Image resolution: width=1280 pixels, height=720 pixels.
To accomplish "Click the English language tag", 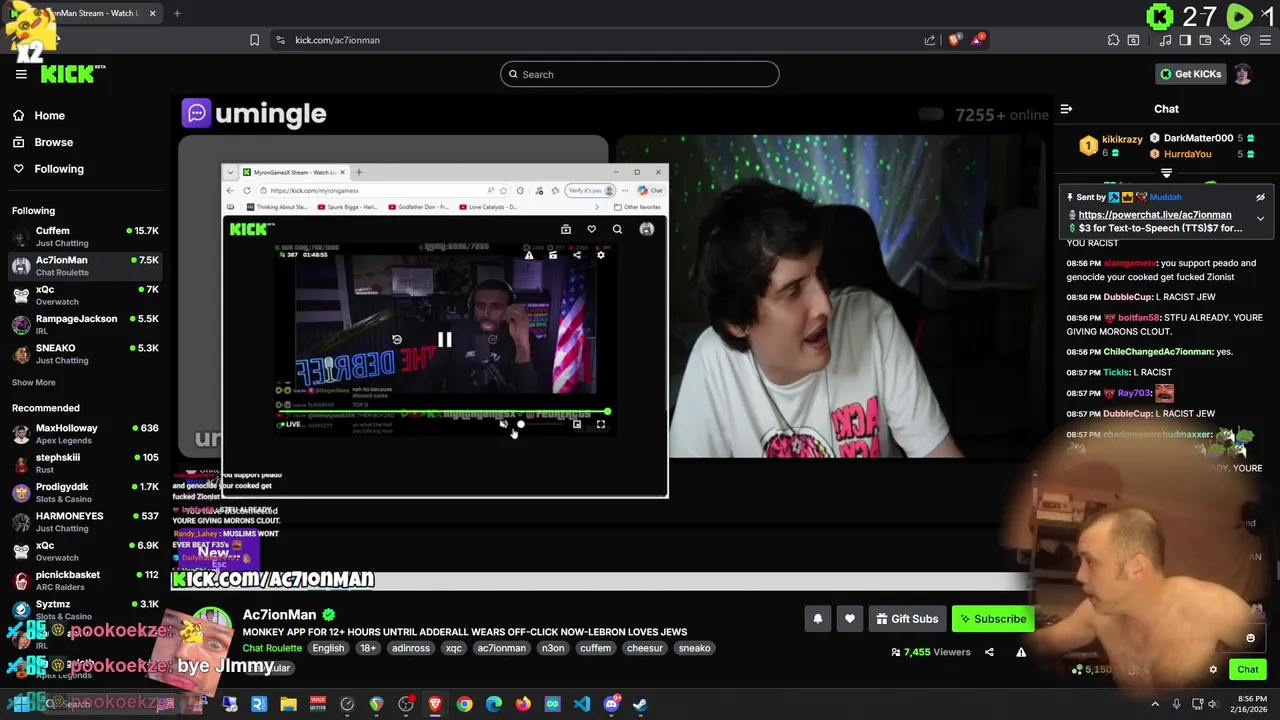I will 328,648.
